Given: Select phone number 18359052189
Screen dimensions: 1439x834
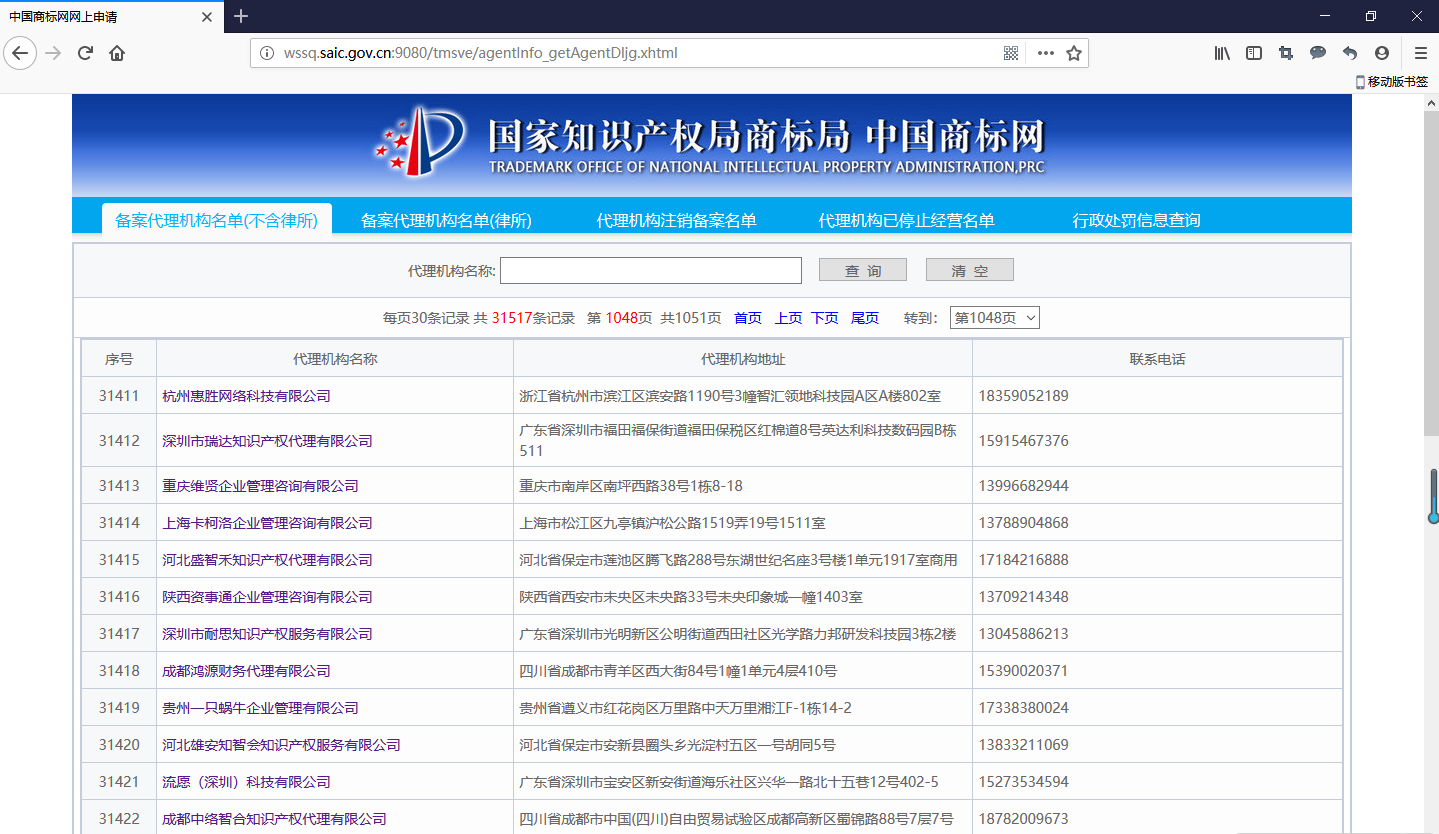Looking at the screenshot, I should [x=1024, y=396].
